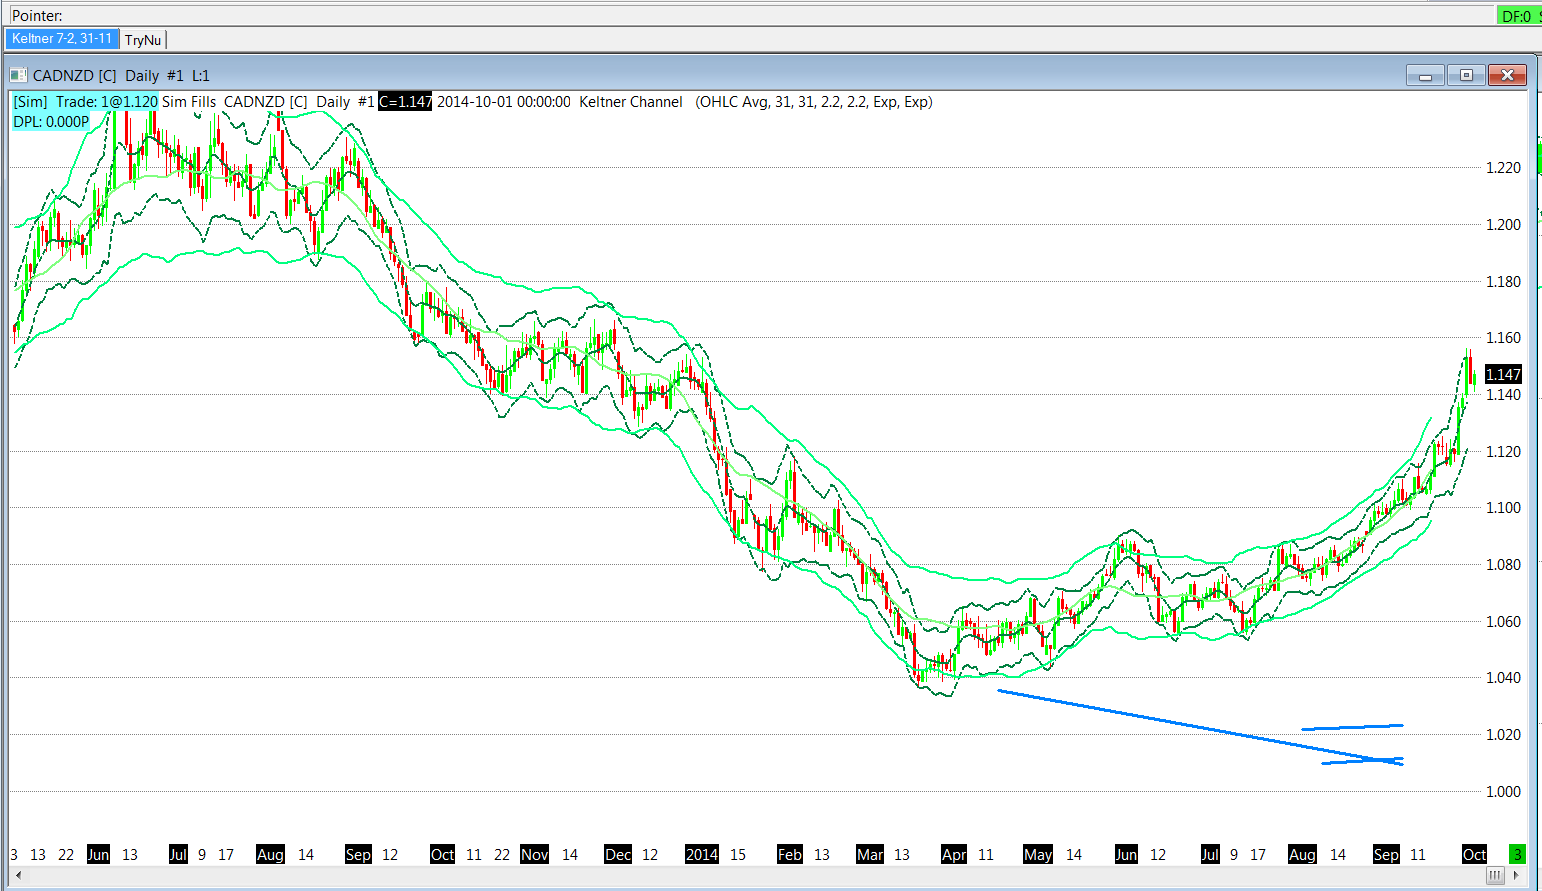This screenshot has width=1542, height=891.
Task: Click the [Sim] Trade: 1@1.120 label
Action: [x=85, y=102]
